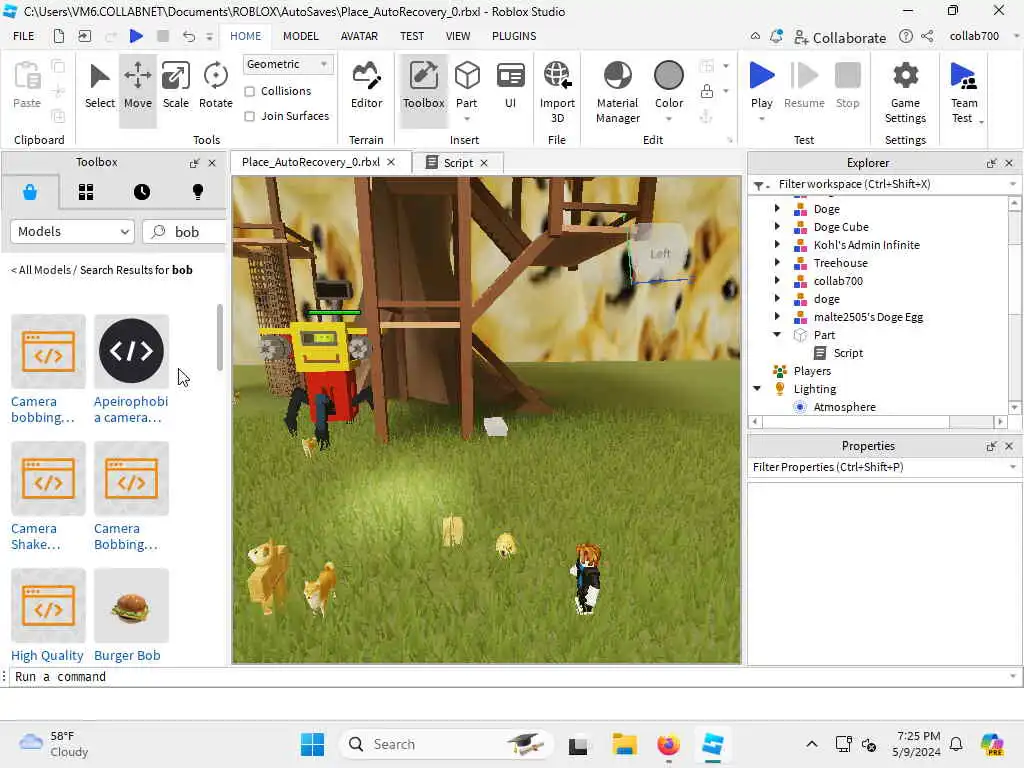This screenshot has height=768, width=1024.
Task: Switch to the MODEL ribbon tab
Action: click(x=300, y=36)
